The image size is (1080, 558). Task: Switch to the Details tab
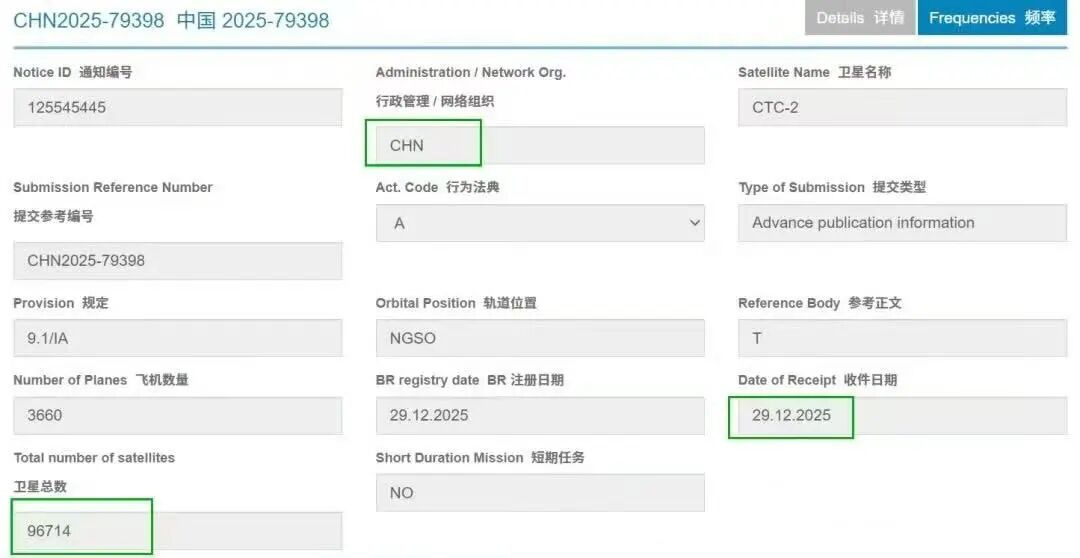(x=859, y=18)
